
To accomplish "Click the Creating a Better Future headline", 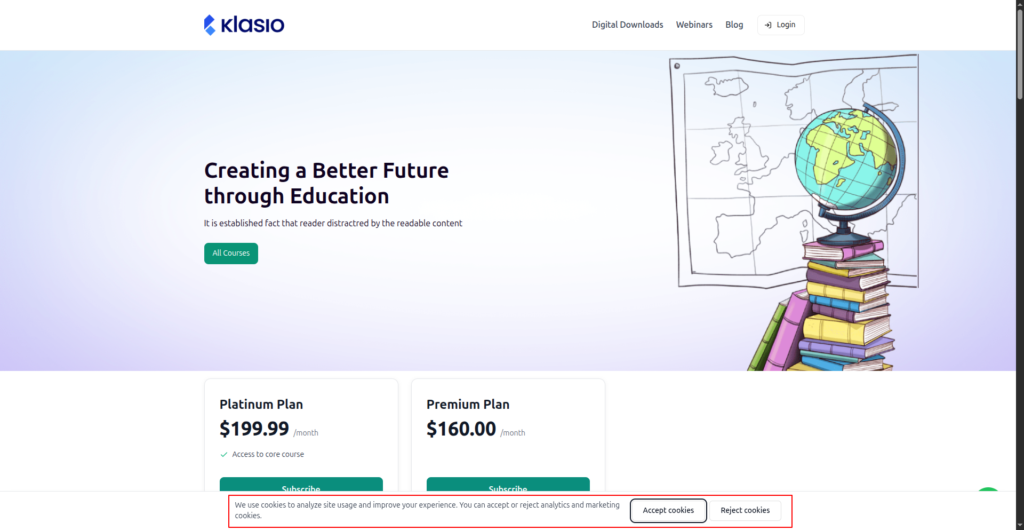I will (x=326, y=183).
